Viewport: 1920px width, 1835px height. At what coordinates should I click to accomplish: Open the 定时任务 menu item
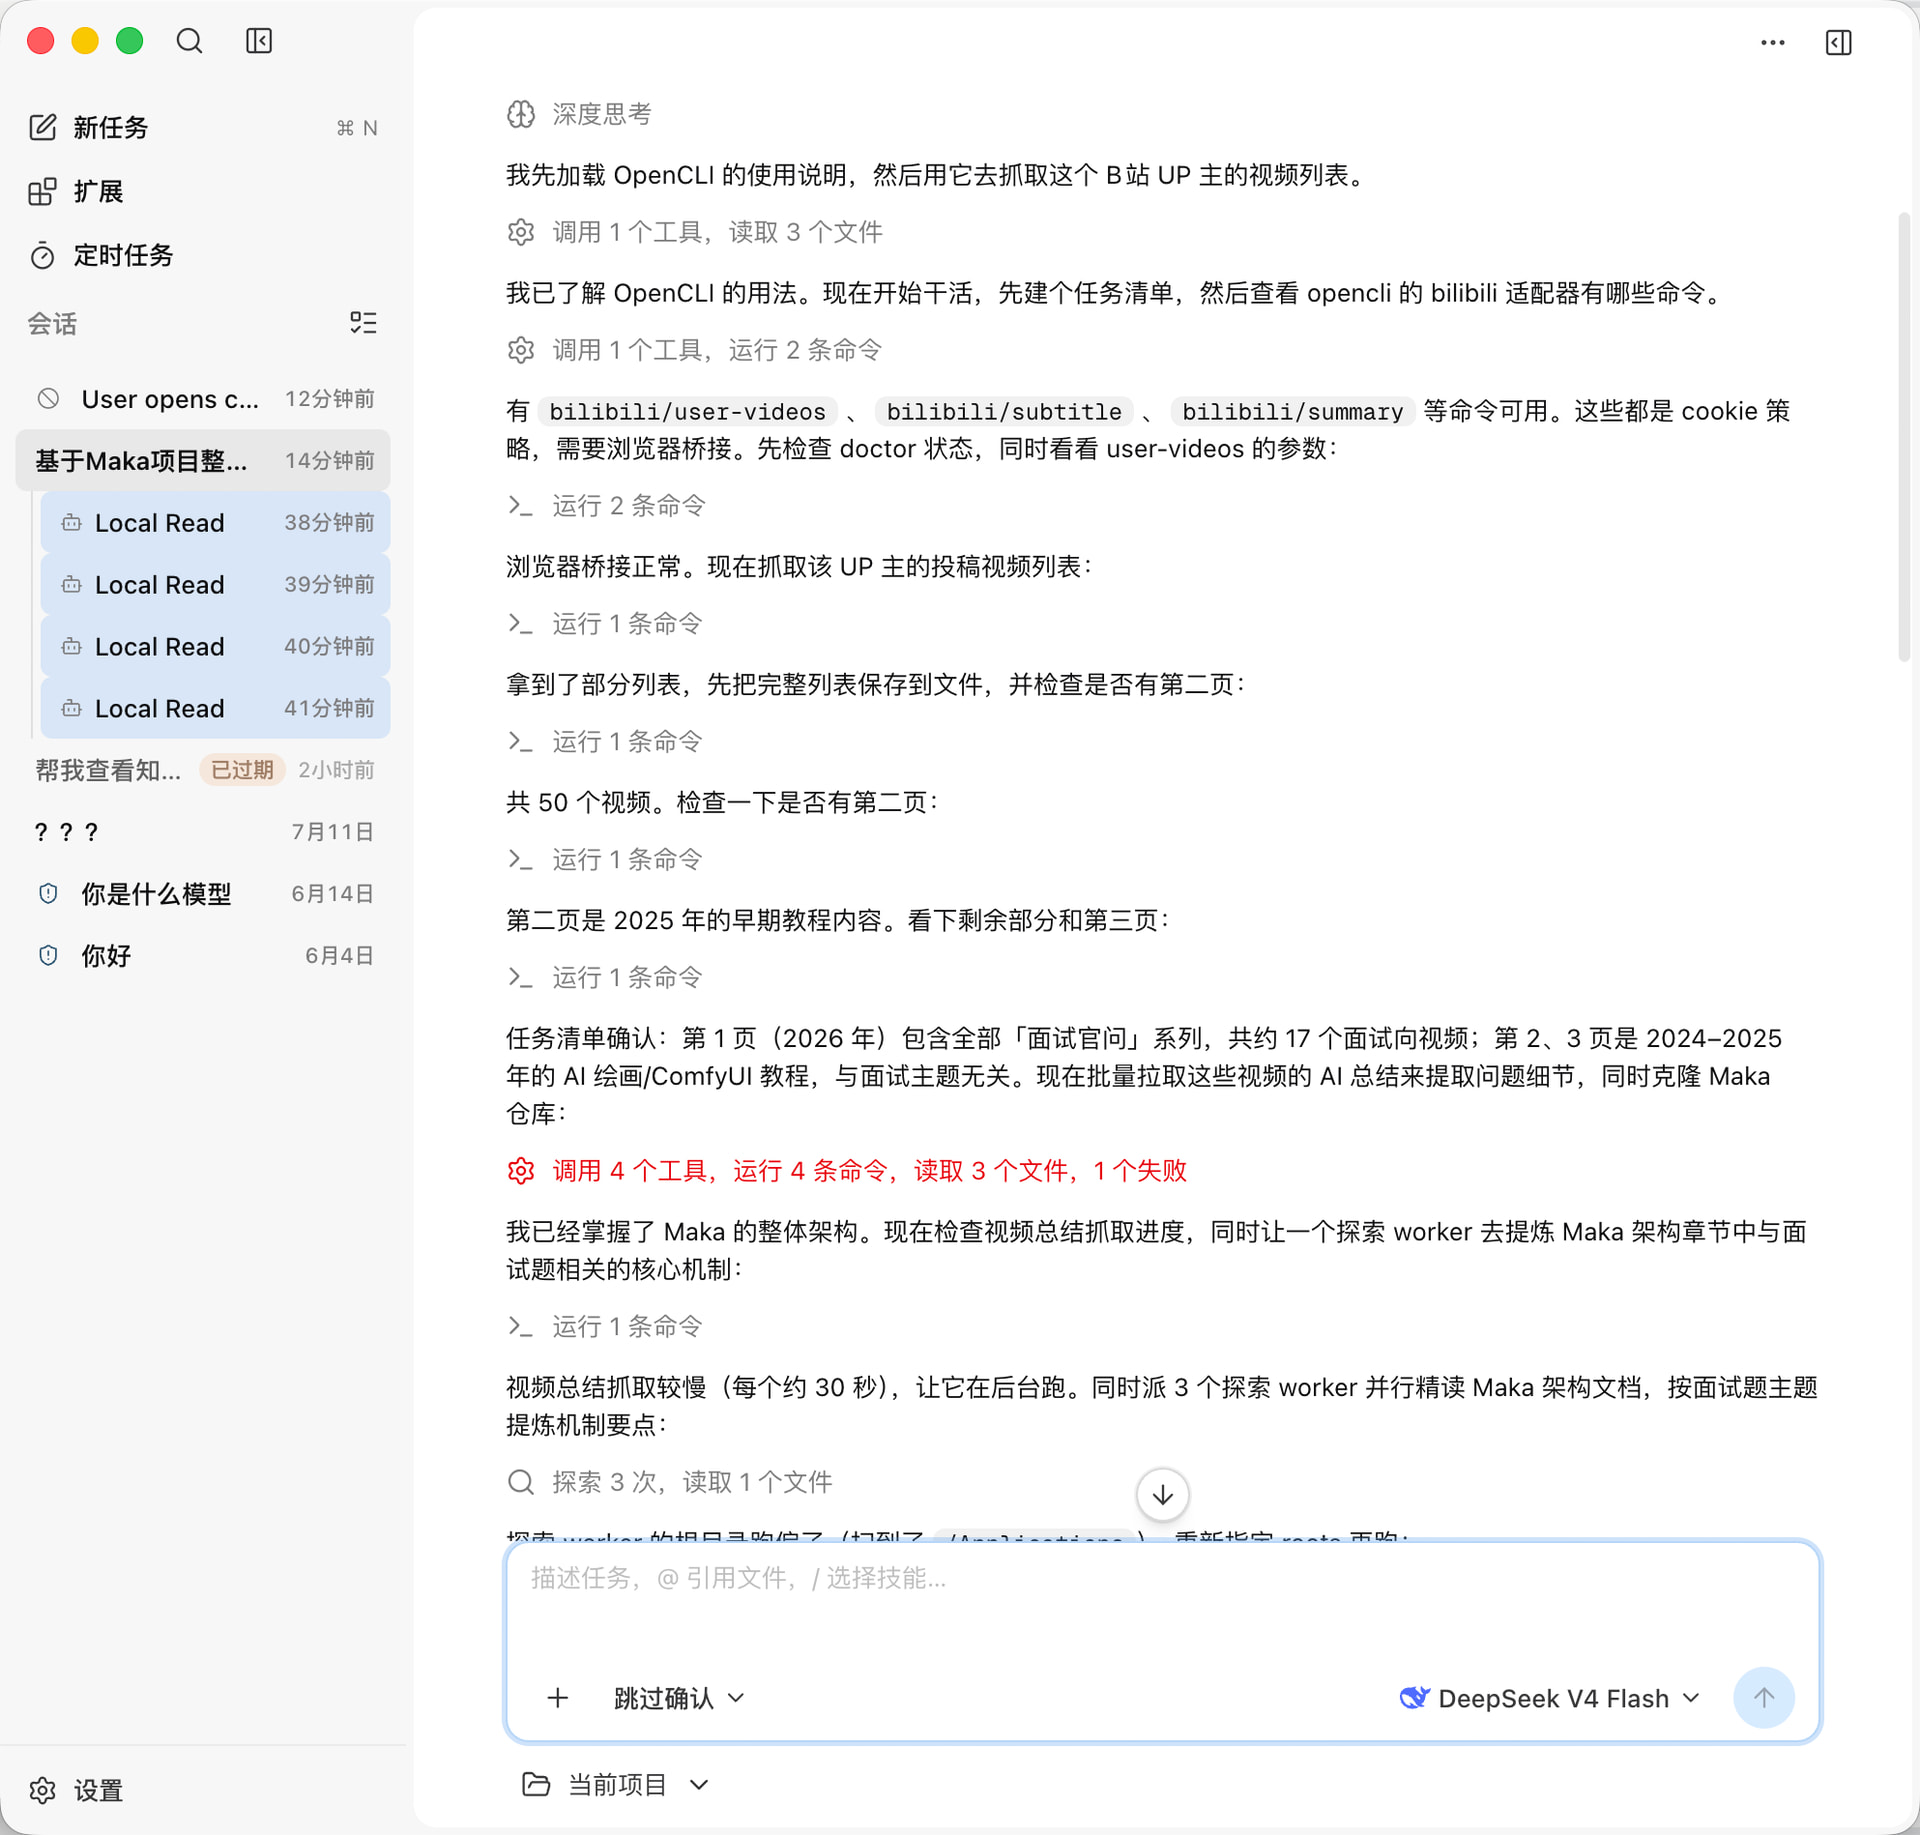(203, 256)
